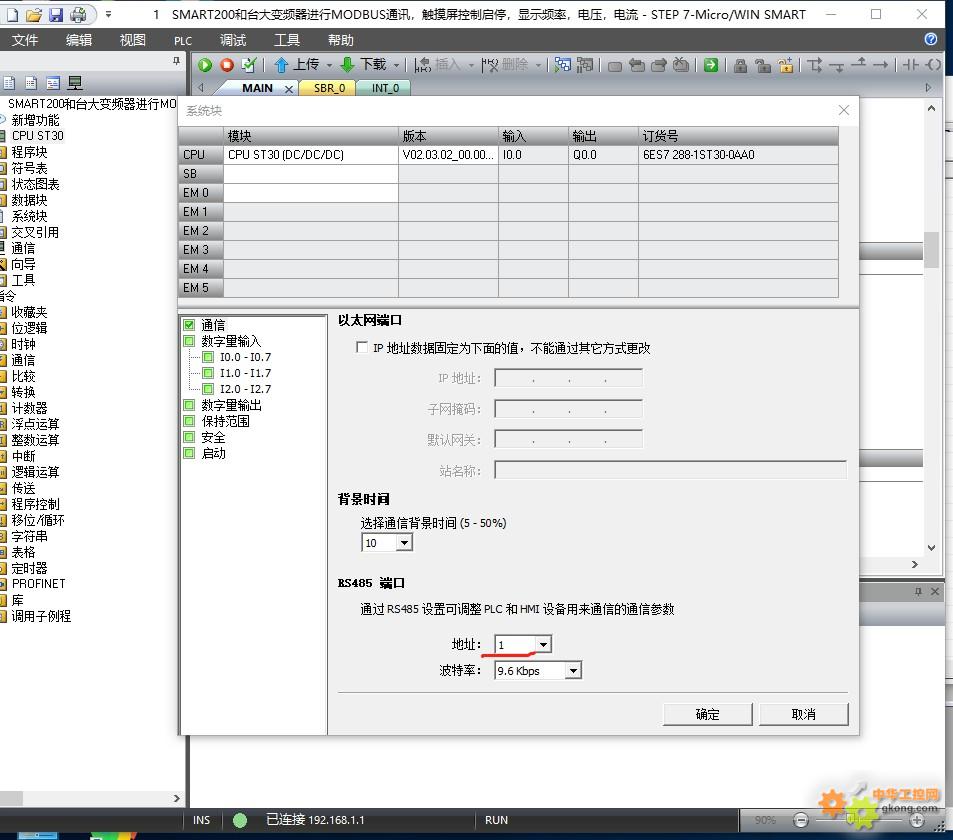Screen dimensions: 953x840
Task: Toggle the 数字量输入 checkbox
Action: 189,341
